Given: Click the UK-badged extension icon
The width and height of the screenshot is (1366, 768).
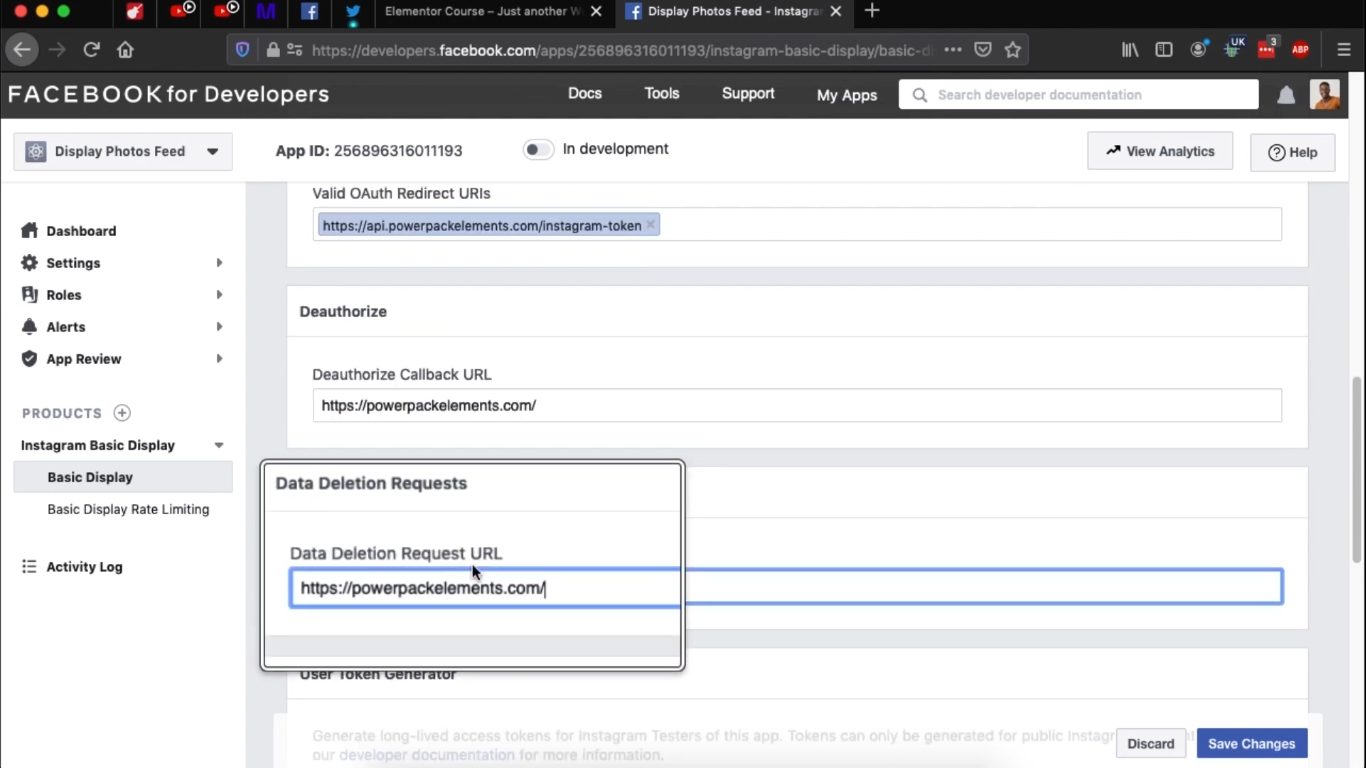Looking at the screenshot, I should point(1233,49).
